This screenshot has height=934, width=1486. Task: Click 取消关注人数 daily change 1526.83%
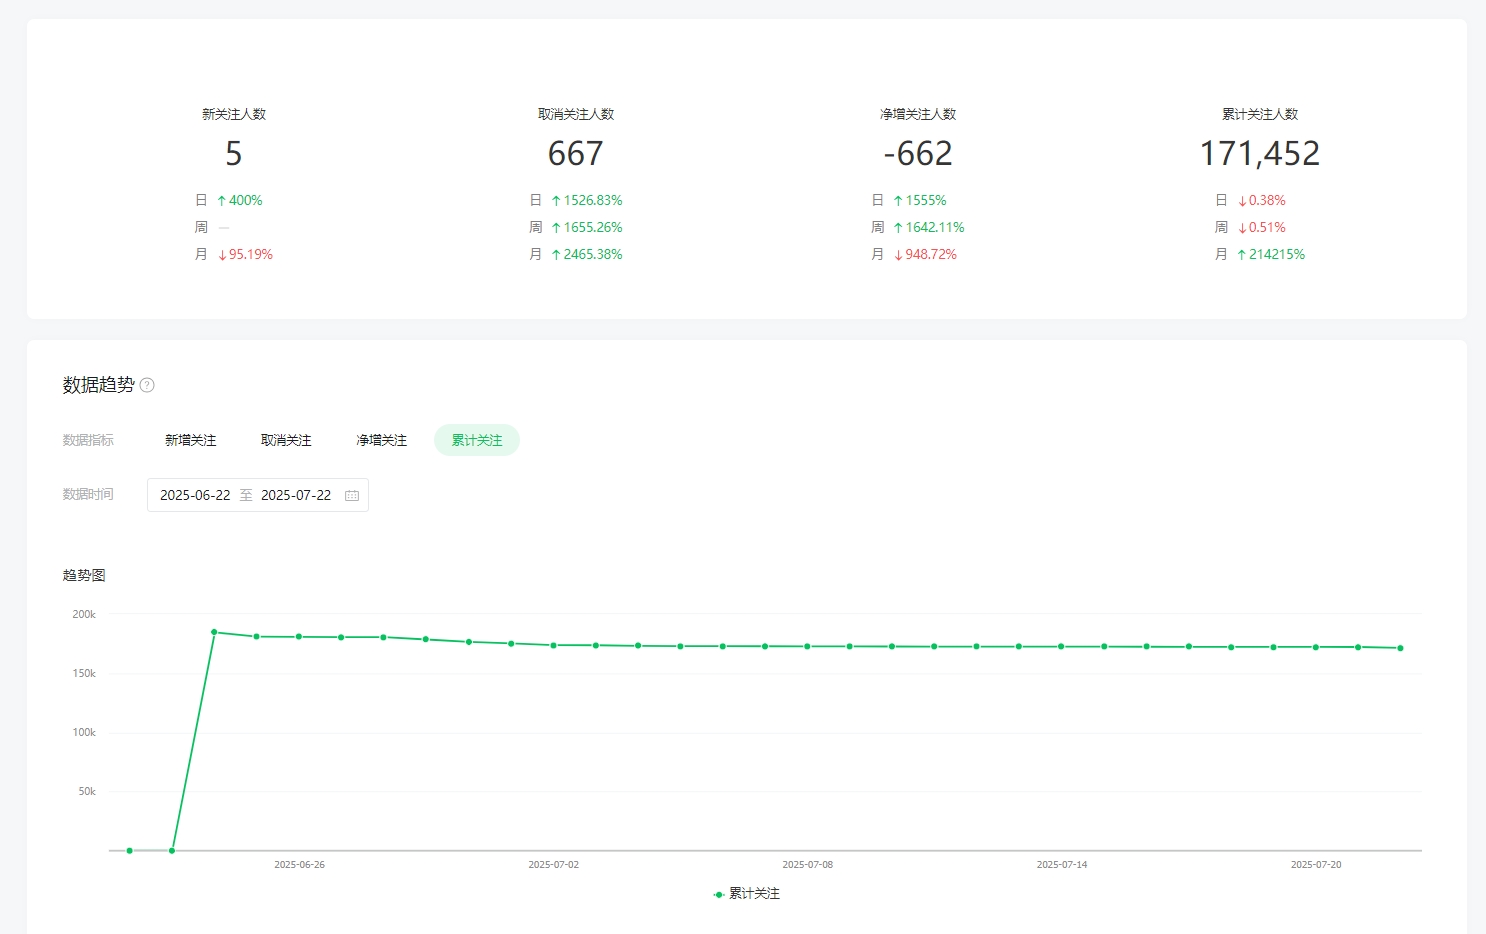point(587,201)
